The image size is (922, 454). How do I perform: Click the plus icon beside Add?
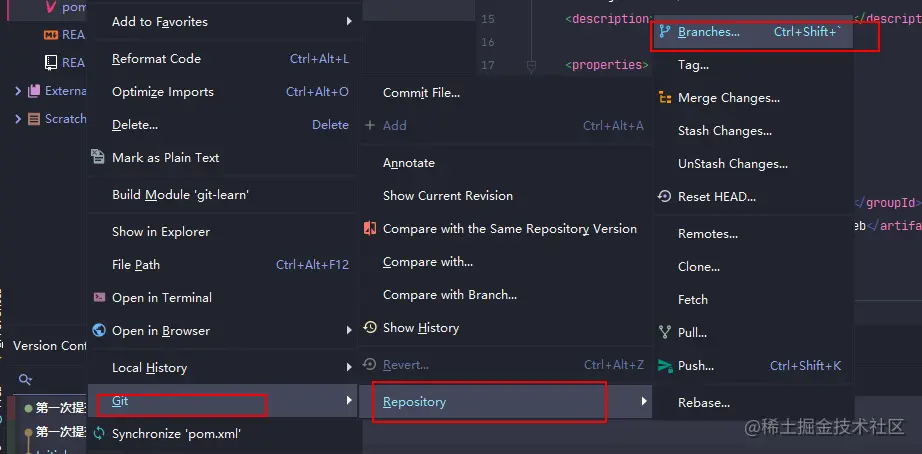370,125
